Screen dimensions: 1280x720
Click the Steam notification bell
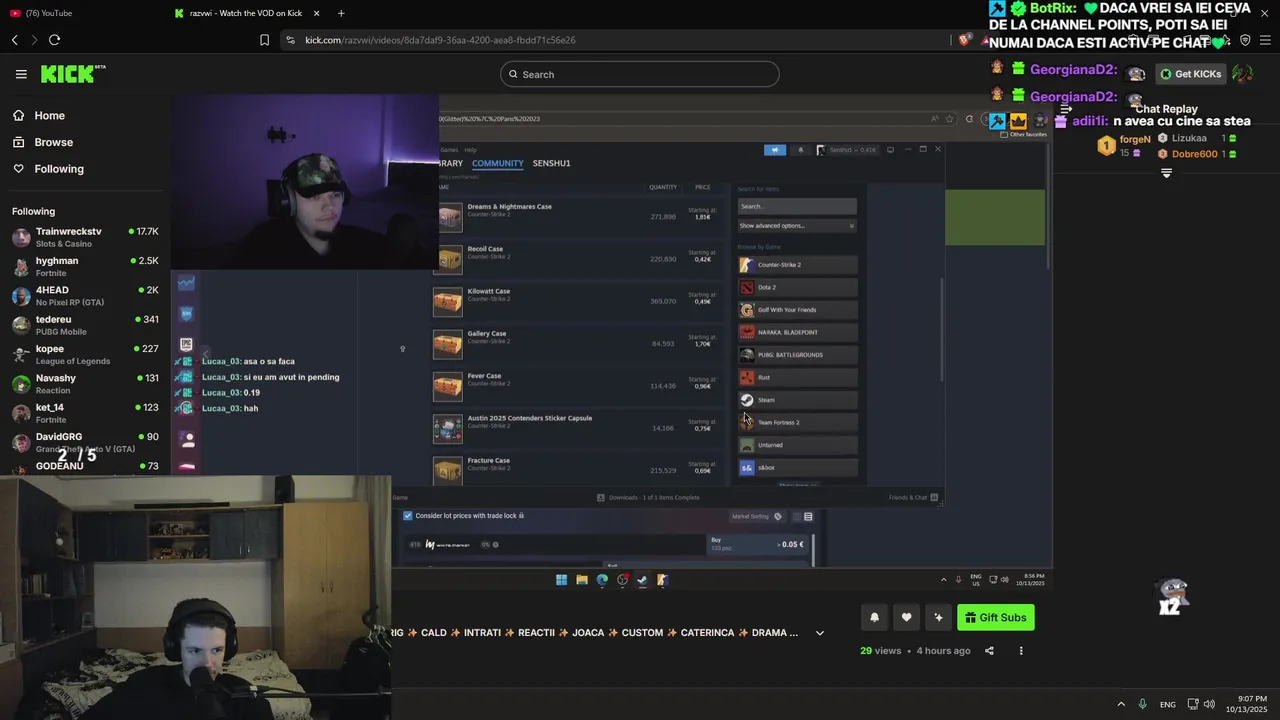[x=800, y=150]
